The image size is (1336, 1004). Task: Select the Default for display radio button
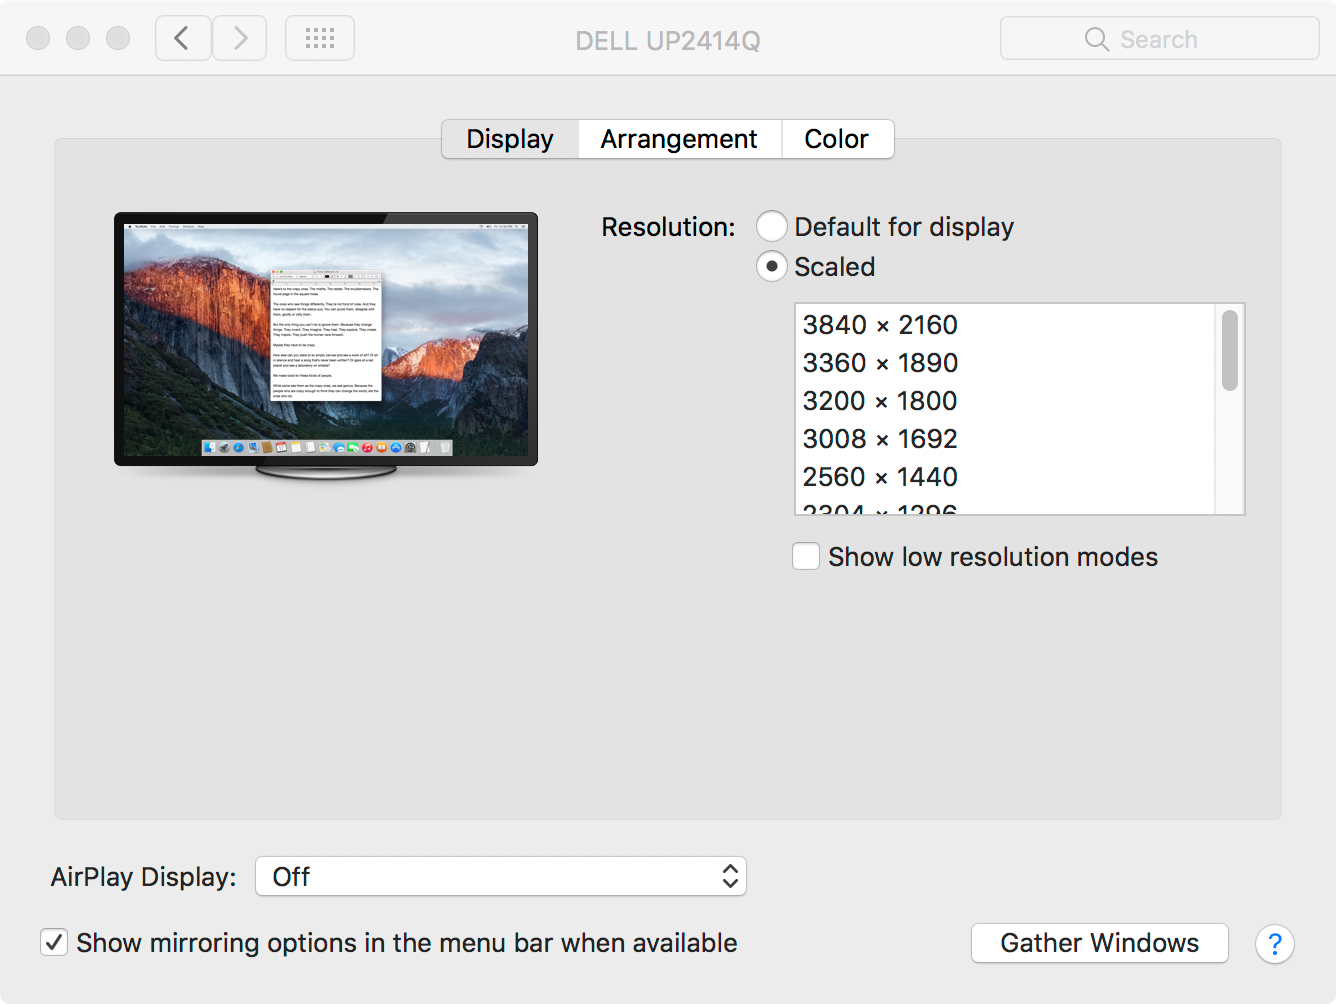pos(771,227)
